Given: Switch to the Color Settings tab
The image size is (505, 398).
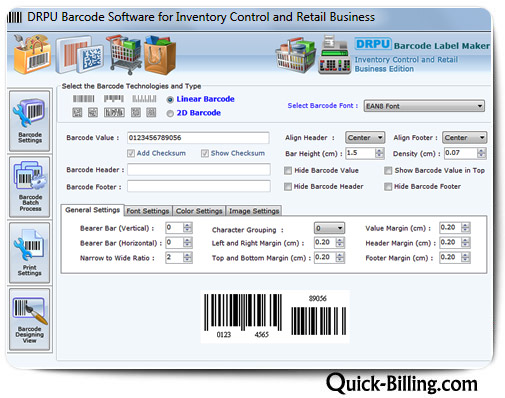Looking at the screenshot, I should (x=199, y=211).
